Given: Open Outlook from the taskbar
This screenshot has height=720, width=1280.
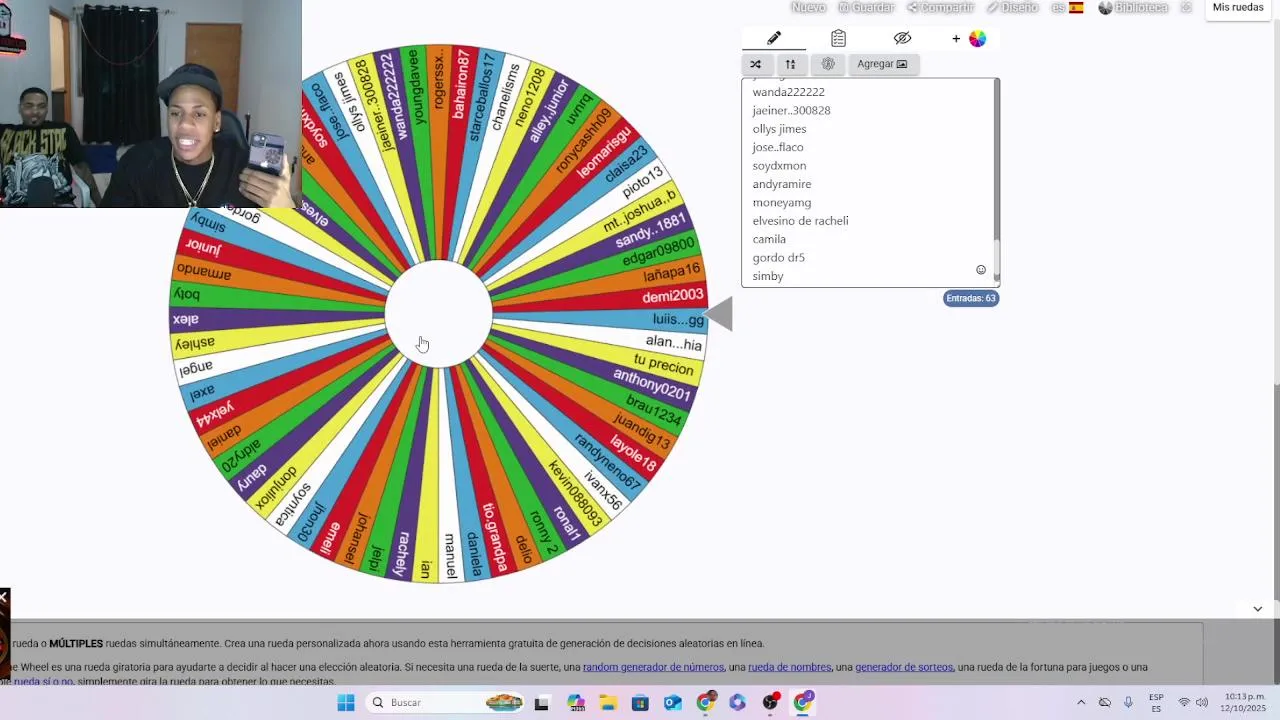Looking at the screenshot, I should [672, 703].
